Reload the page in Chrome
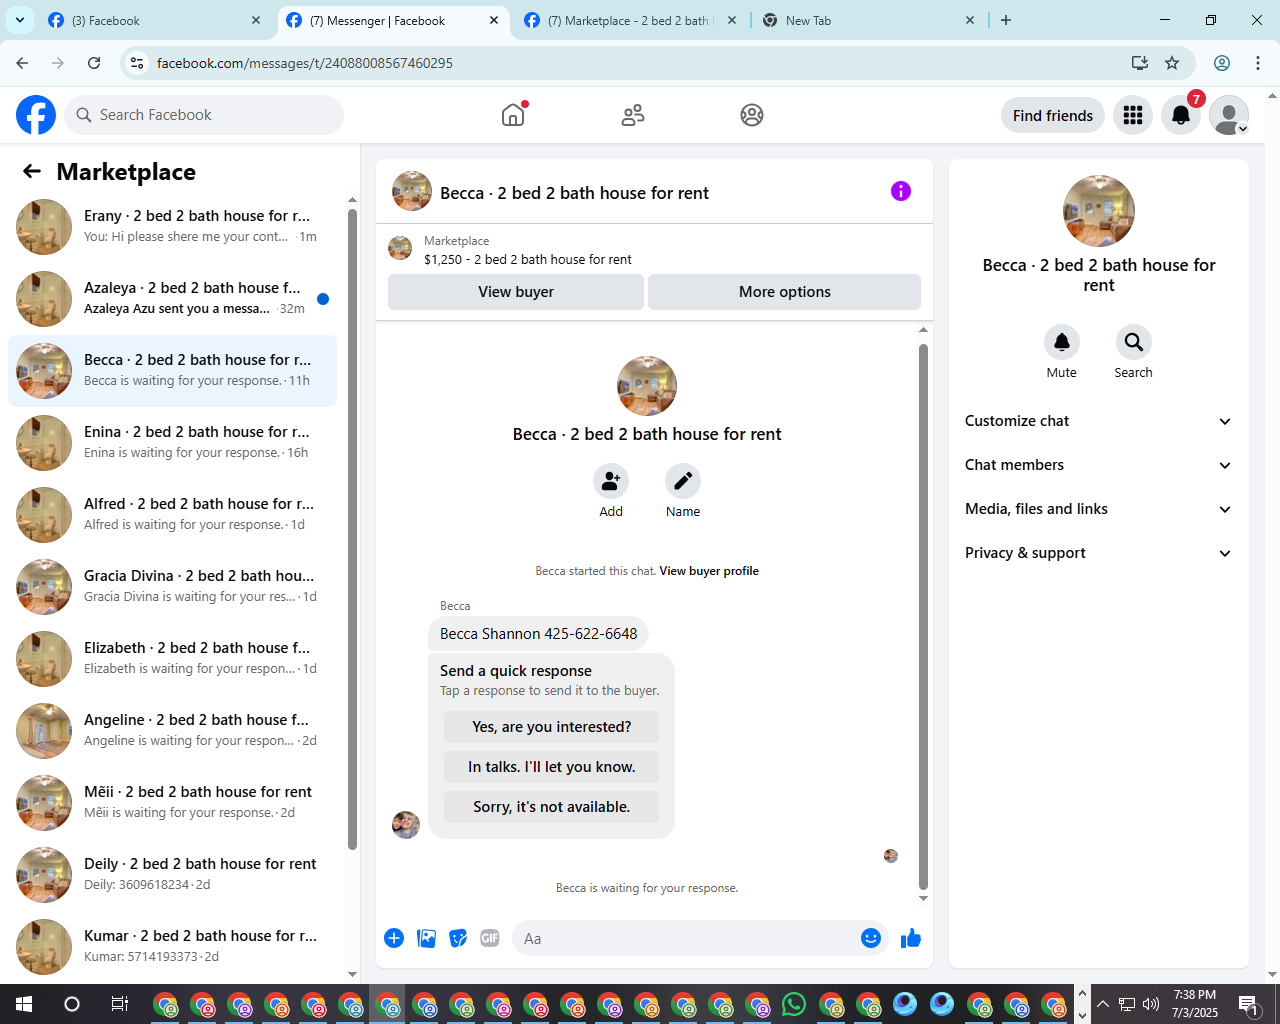The height and width of the screenshot is (1024, 1280). coord(94,63)
